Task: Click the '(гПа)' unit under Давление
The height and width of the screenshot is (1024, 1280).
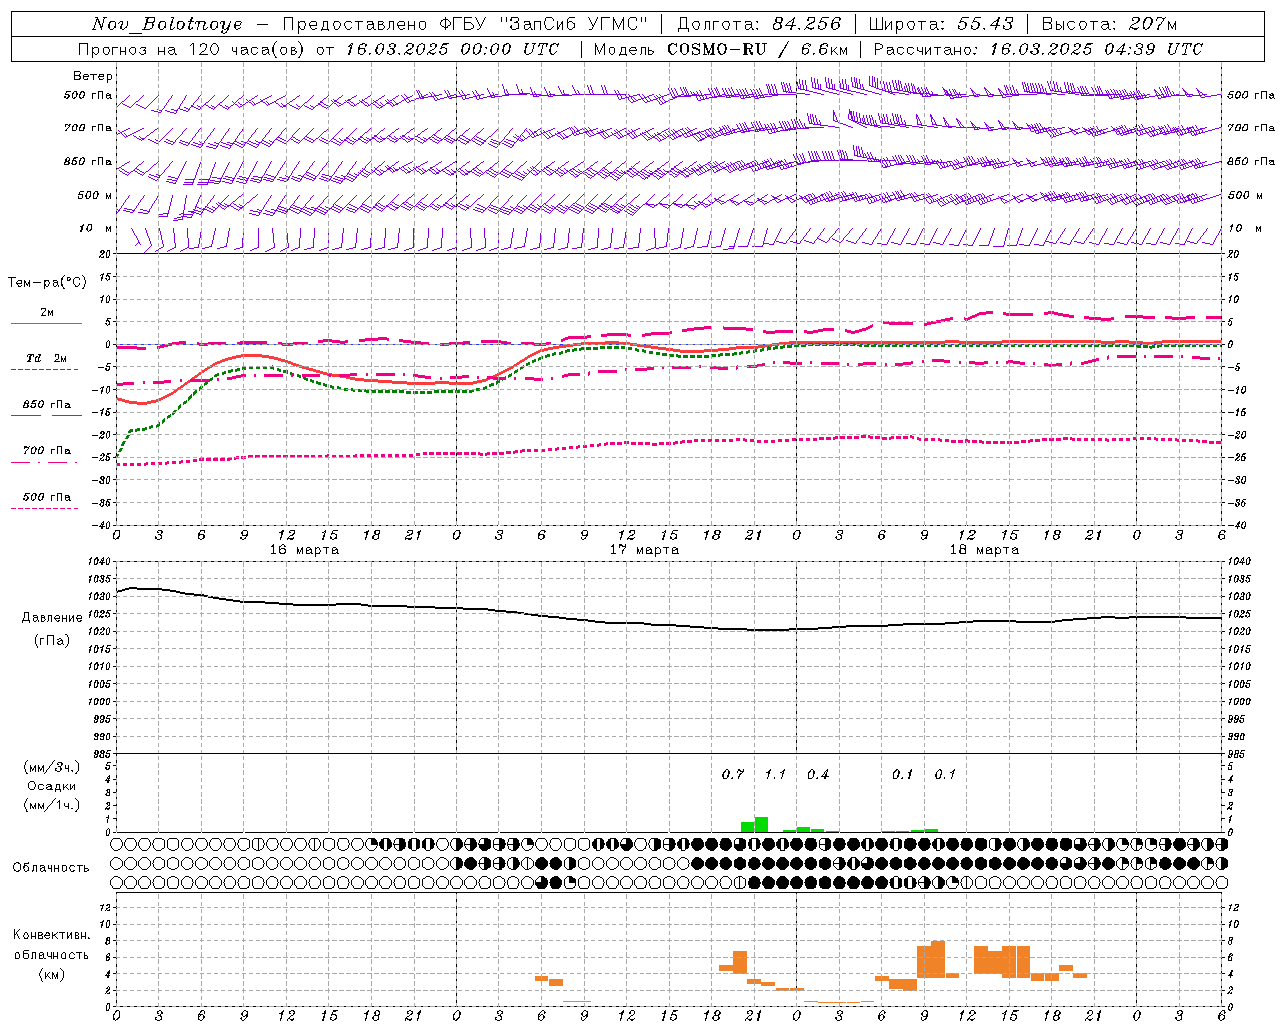Action: point(52,641)
